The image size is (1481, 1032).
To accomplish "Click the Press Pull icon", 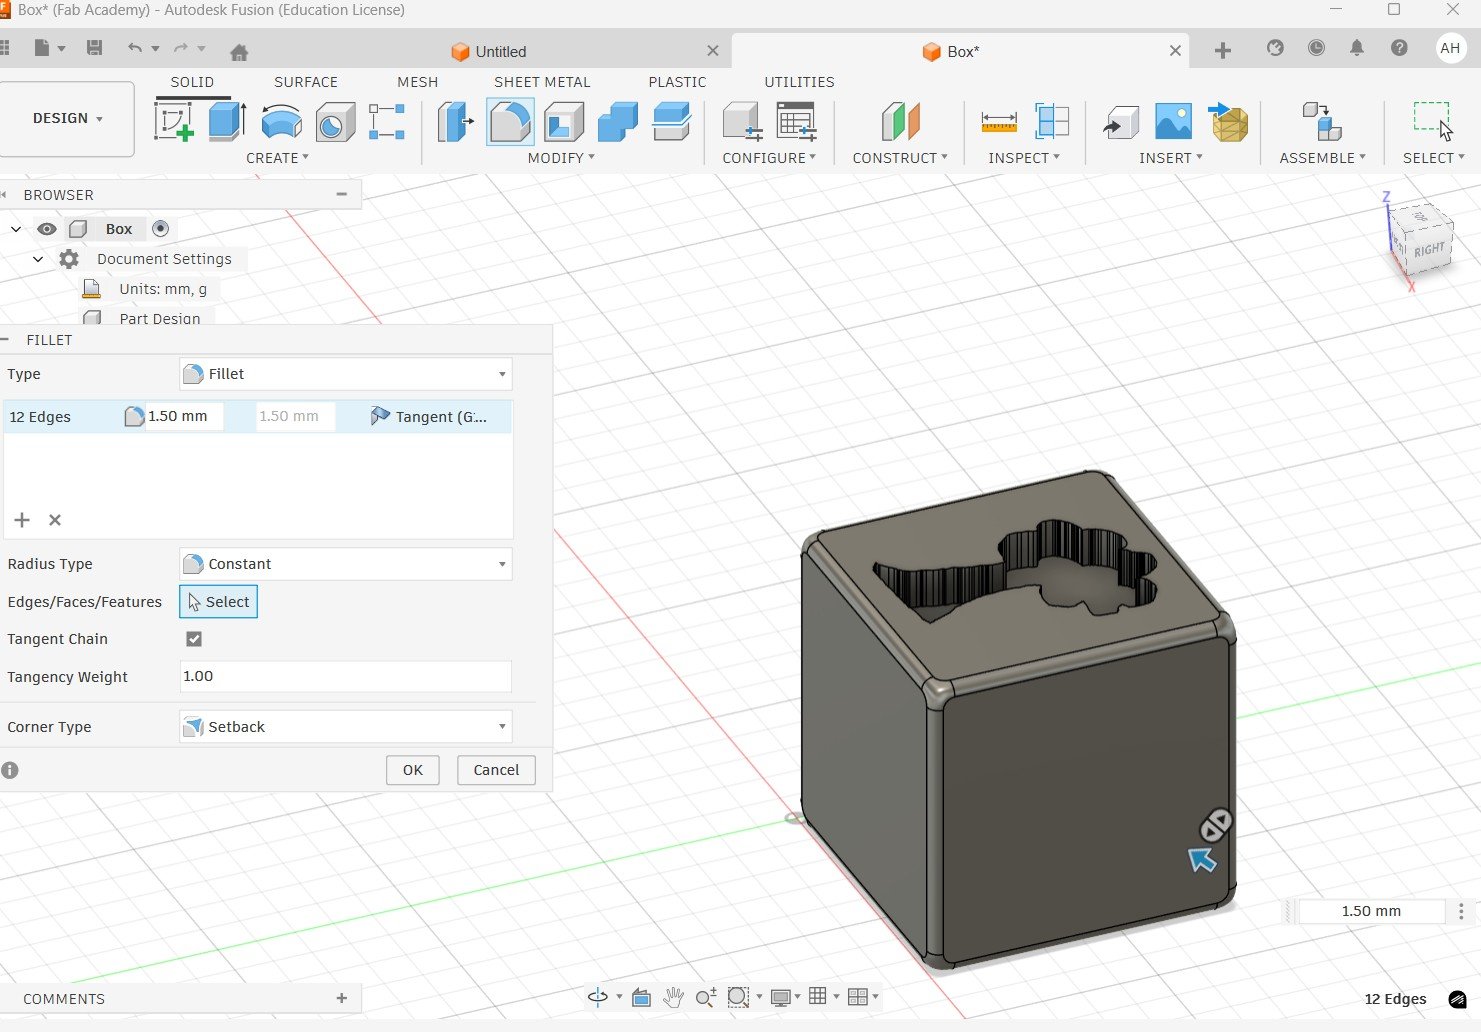I will click(456, 122).
